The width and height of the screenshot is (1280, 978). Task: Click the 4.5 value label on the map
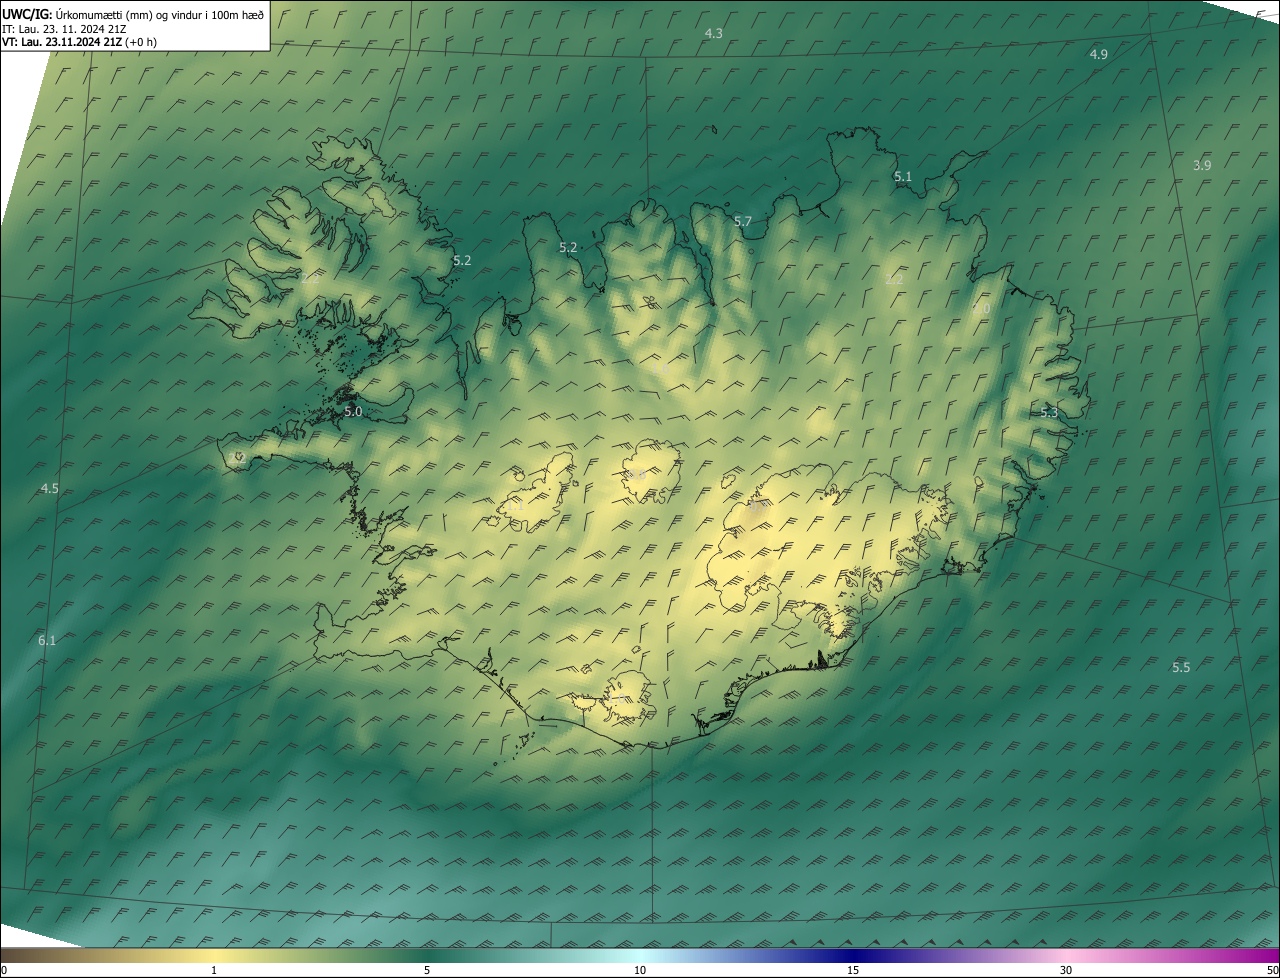click(49, 488)
